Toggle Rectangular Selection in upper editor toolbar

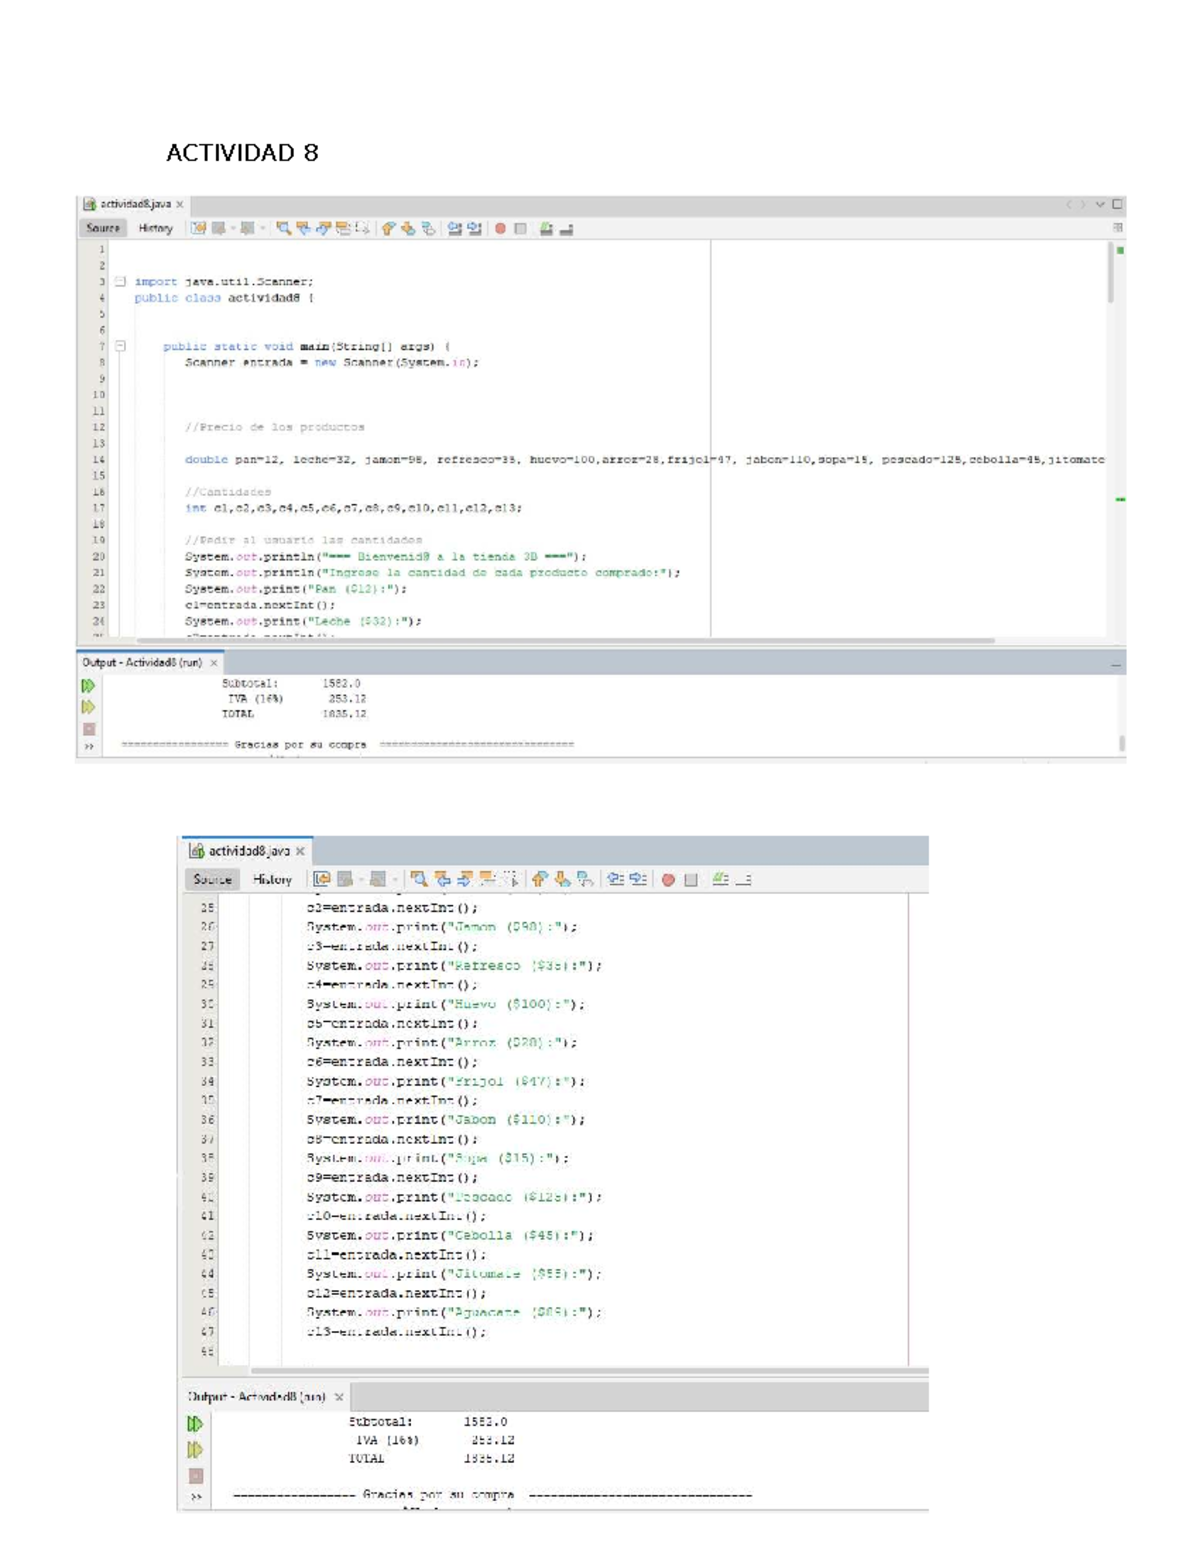tap(362, 228)
